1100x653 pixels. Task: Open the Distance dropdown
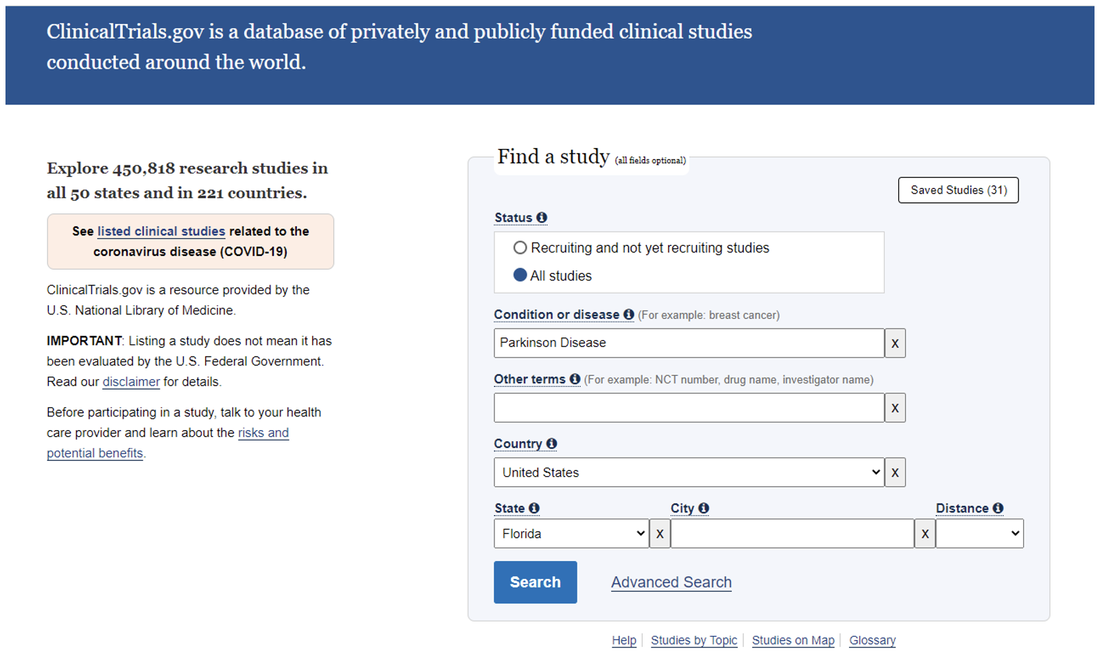coord(979,534)
